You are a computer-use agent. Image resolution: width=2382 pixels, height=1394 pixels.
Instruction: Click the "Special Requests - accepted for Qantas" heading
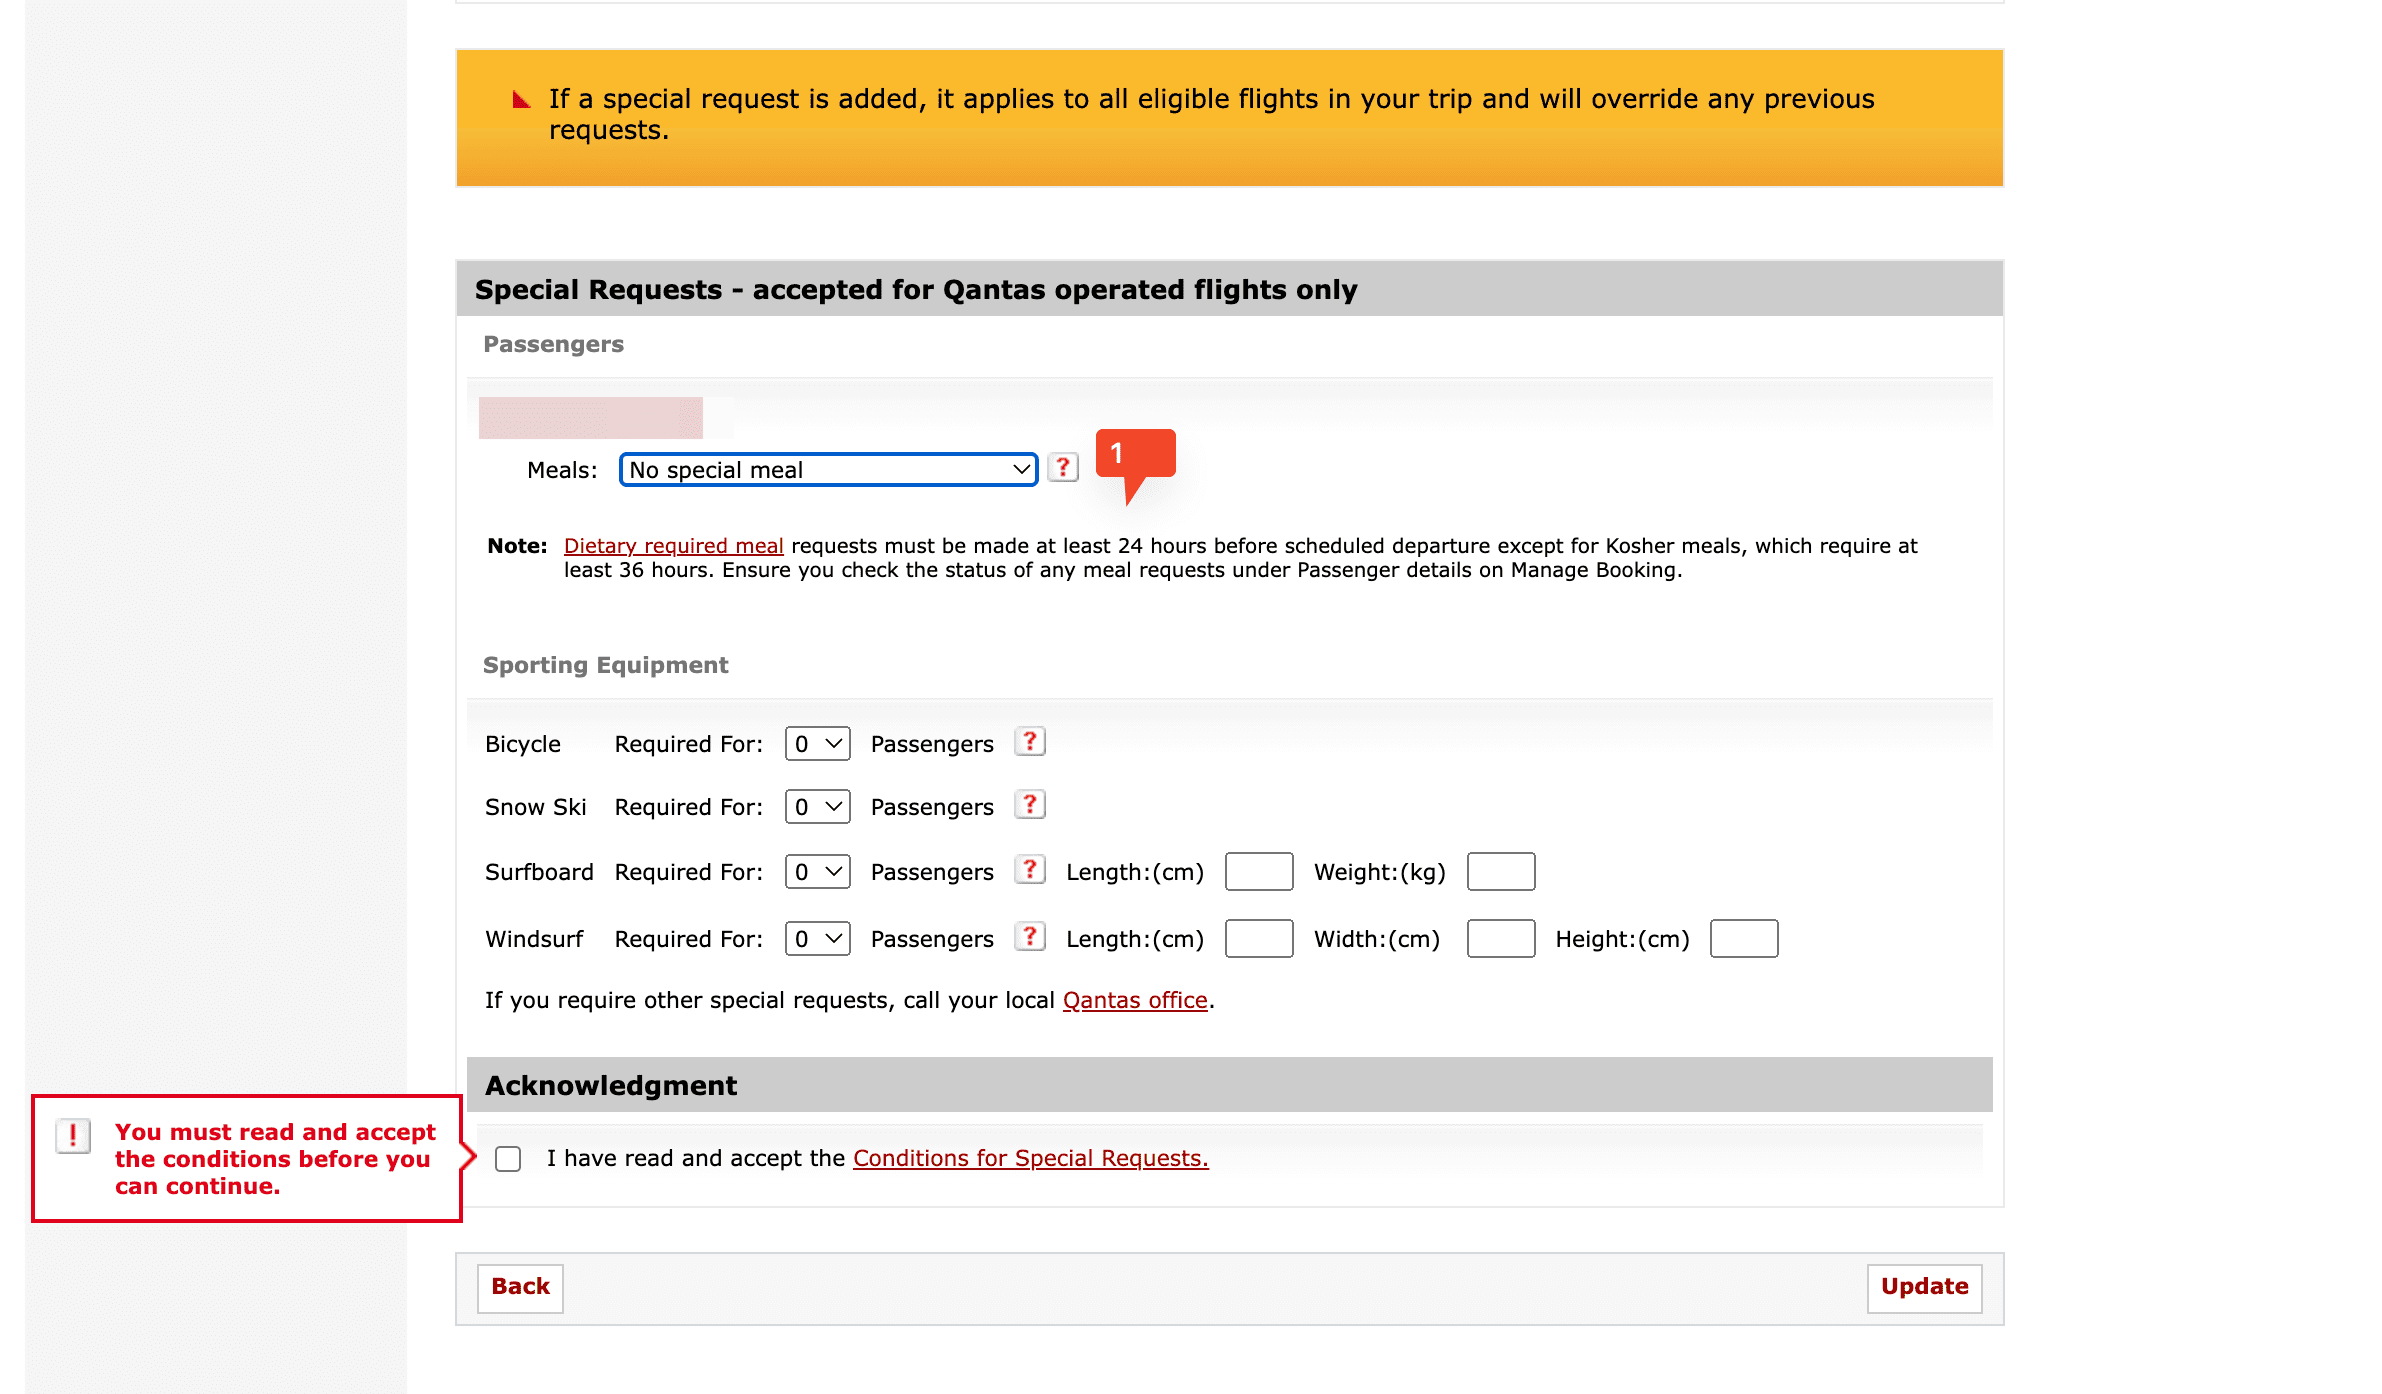click(x=915, y=290)
